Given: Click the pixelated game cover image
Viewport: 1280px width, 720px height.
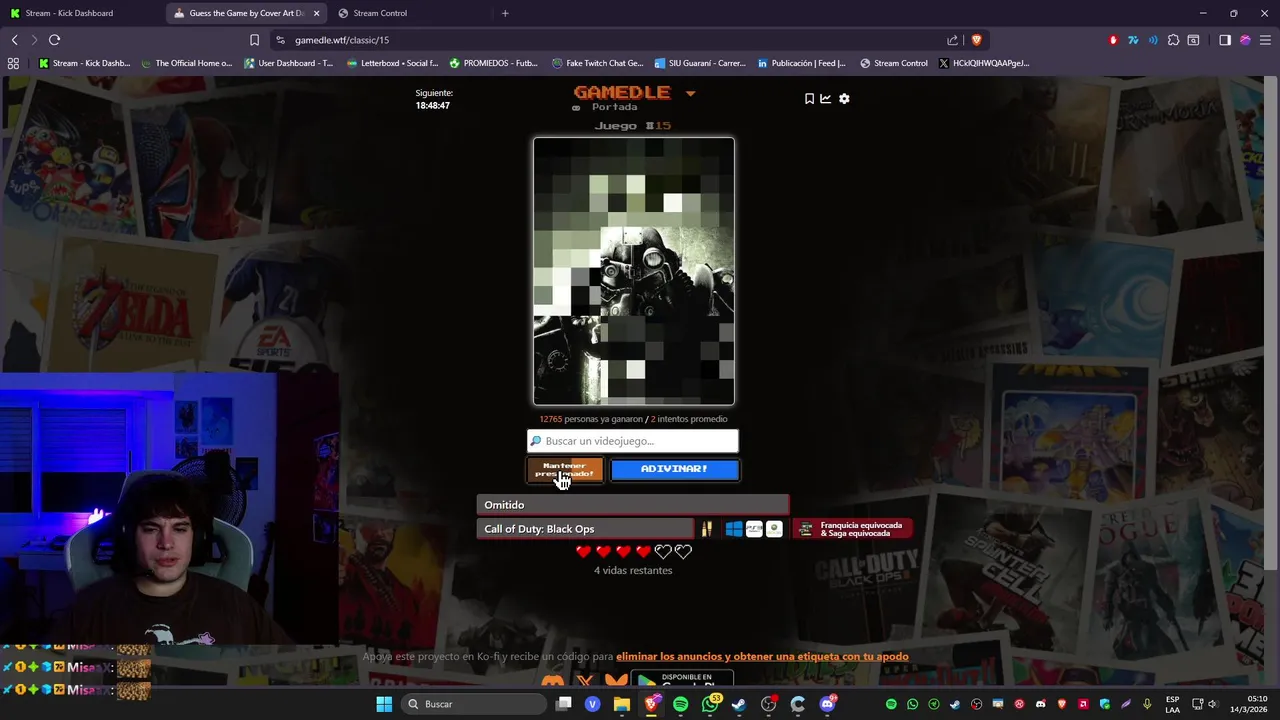Looking at the screenshot, I should 634,271.
